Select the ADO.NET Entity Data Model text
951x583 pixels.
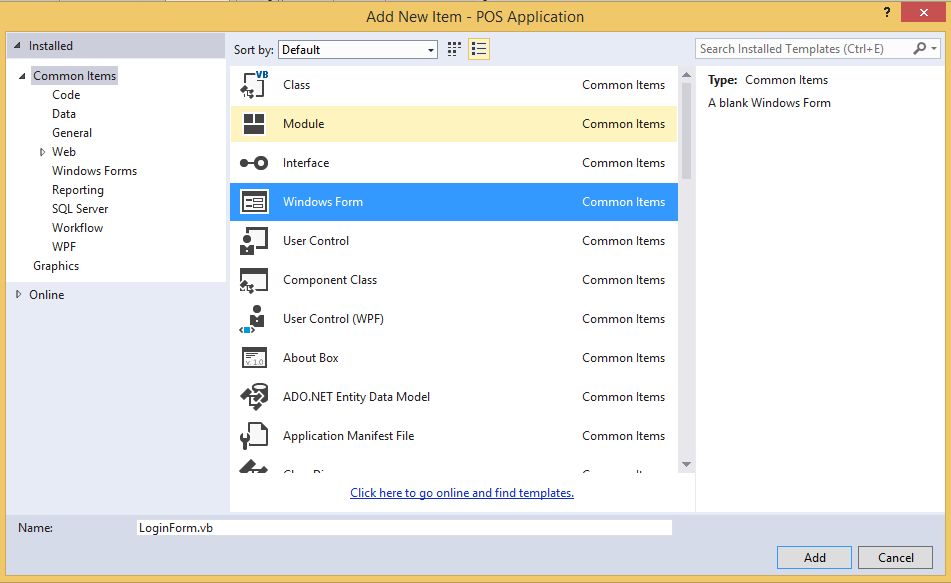pyautogui.click(x=356, y=397)
